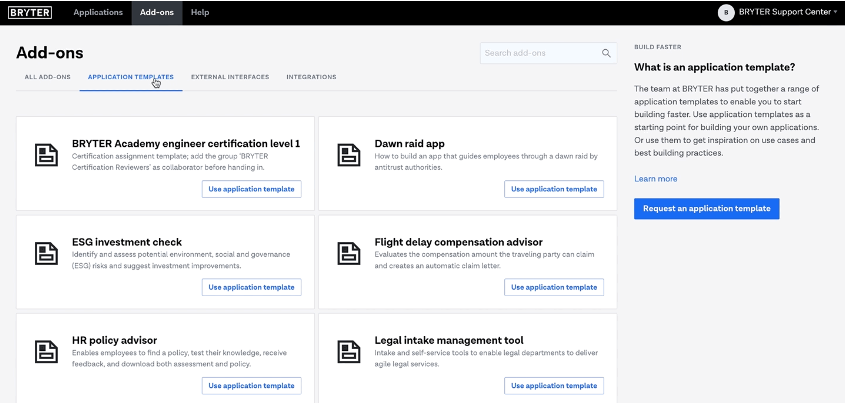Click the user avatar circle with B
The image size is (845, 403).
pos(726,12)
